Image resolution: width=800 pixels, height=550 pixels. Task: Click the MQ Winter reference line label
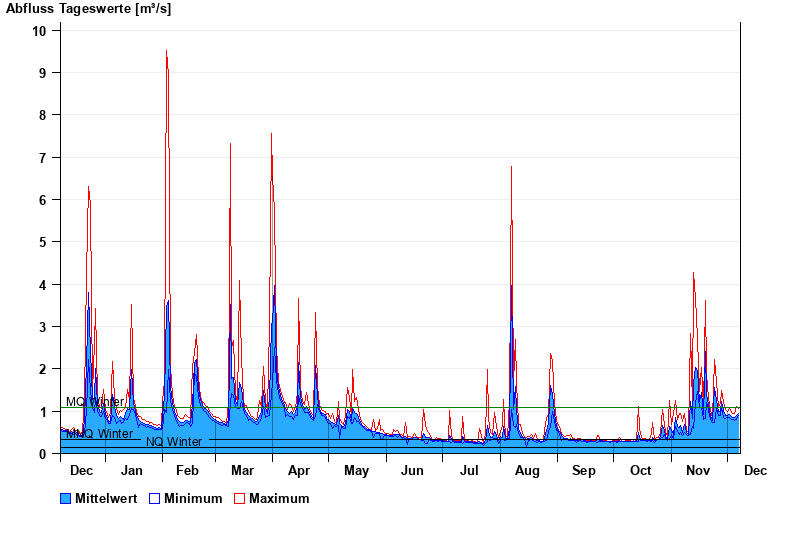[95, 402]
